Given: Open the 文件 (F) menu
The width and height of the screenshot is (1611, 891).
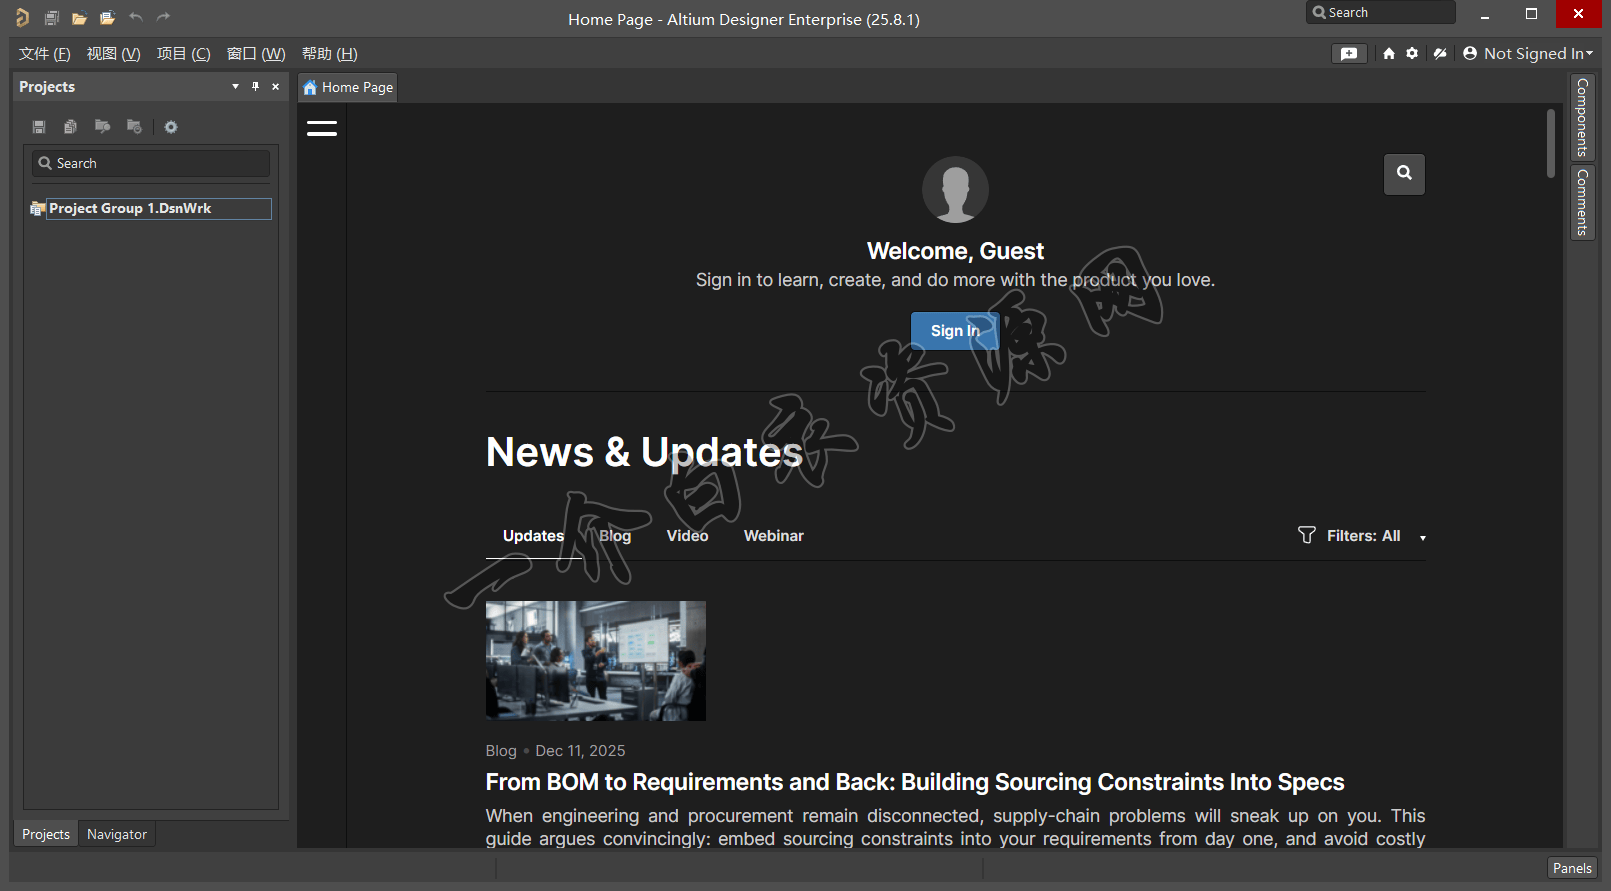Looking at the screenshot, I should coord(44,54).
